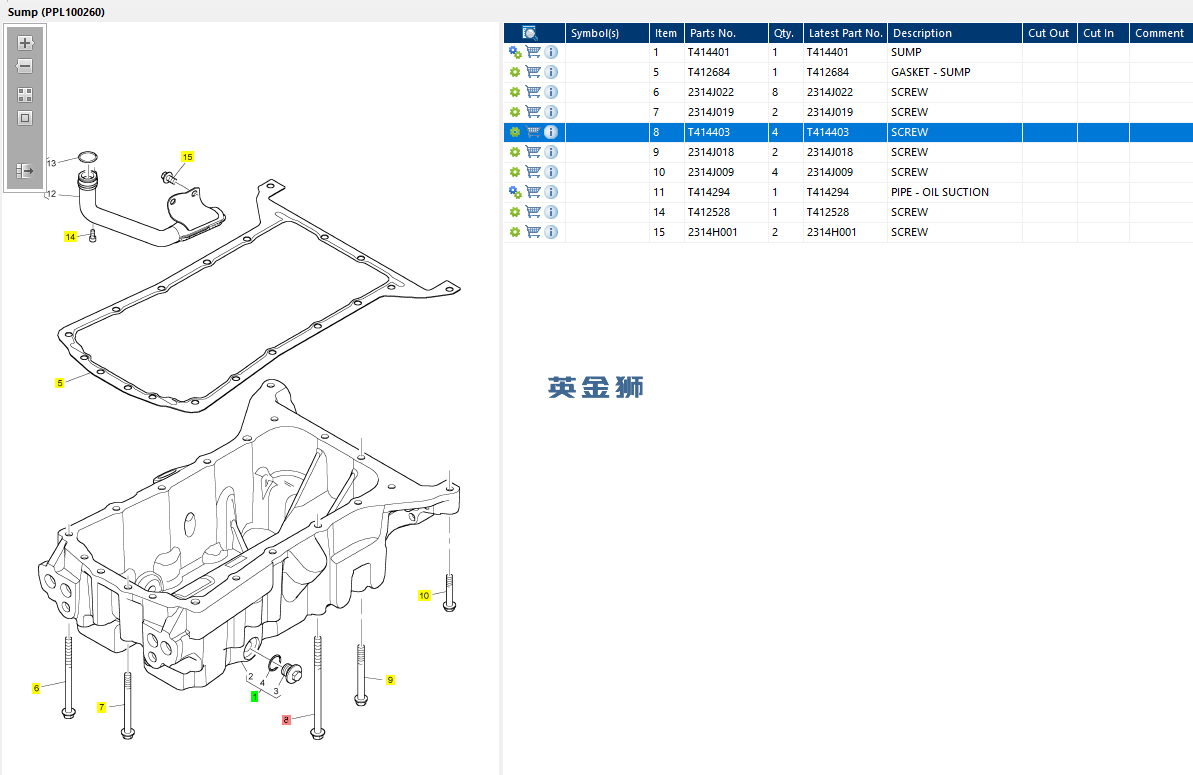Click the four-squares grid view icon
The image size is (1193, 775).
(25, 95)
